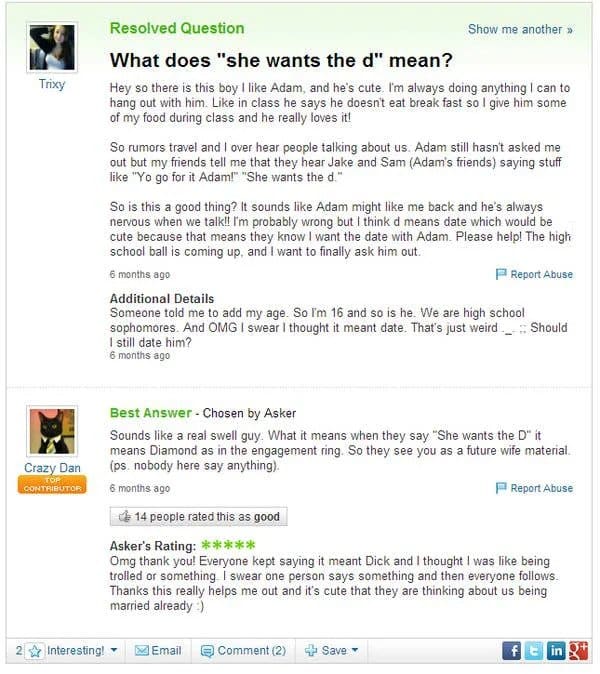Open Trixy's profile picture
Image resolution: width=600 pixels, height=674 pixels.
pyautogui.click(x=52, y=47)
